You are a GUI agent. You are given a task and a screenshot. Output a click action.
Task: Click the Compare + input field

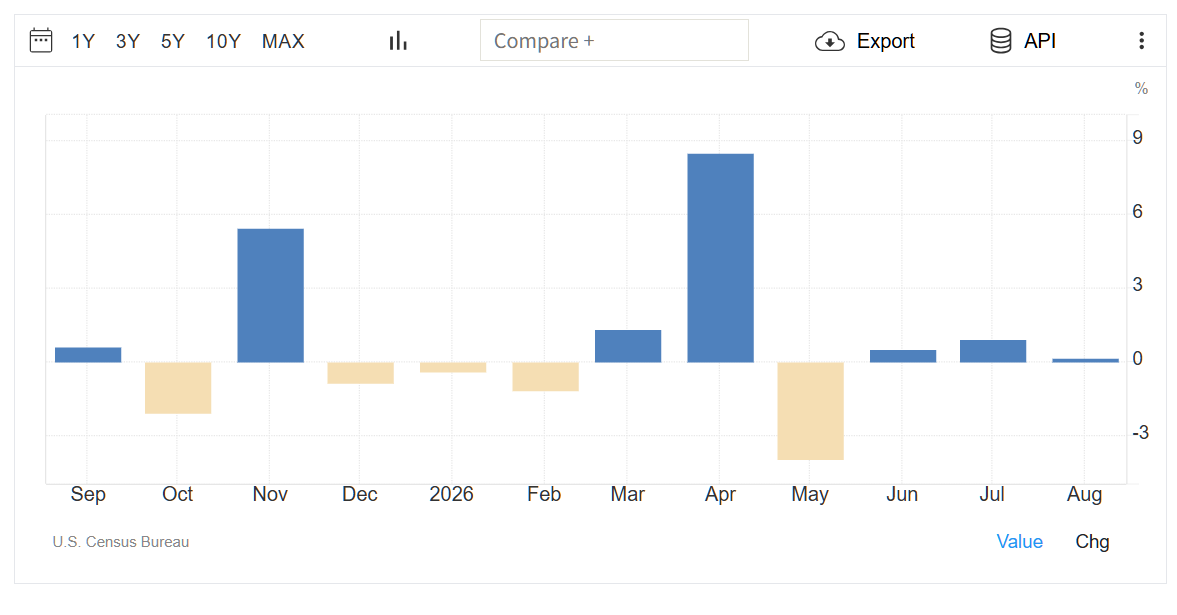(x=614, y=41)
